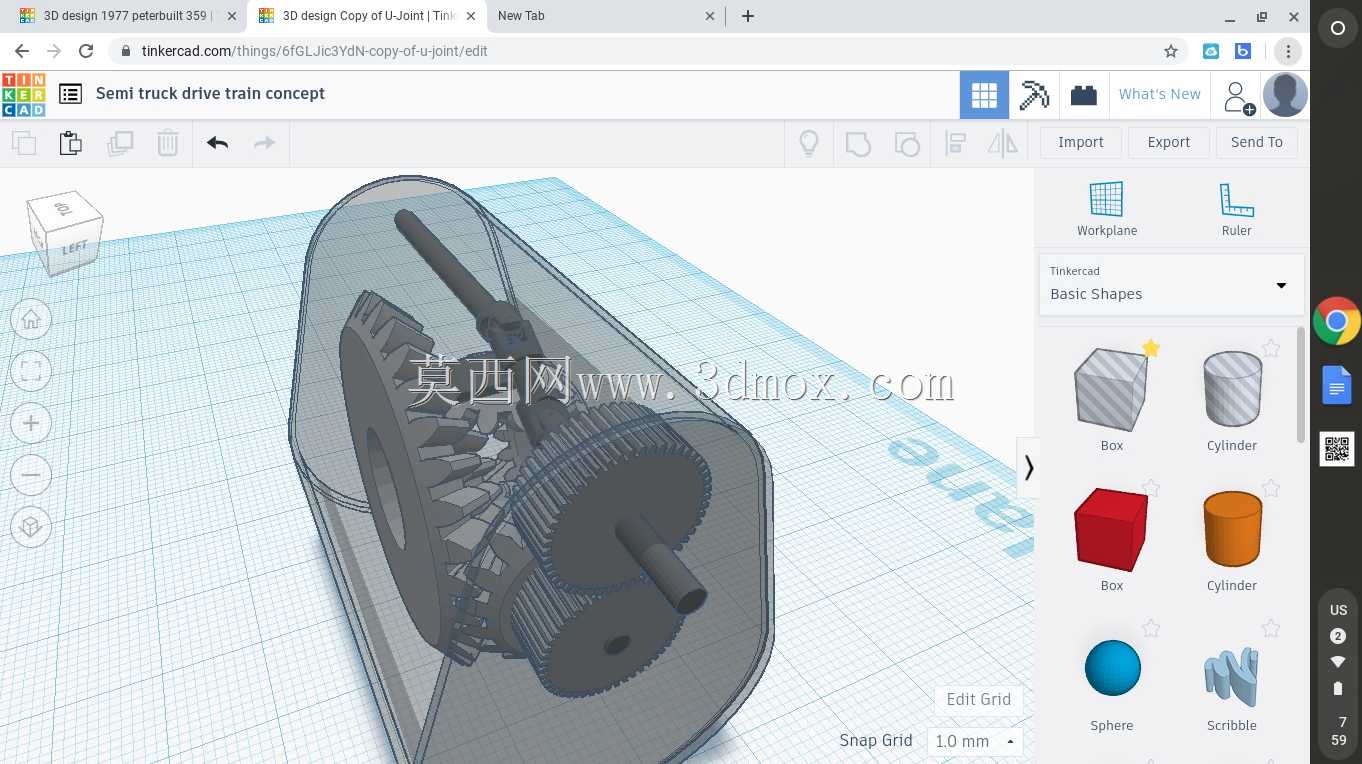
Task: Click the Export button
Action: pos(1169,142)
